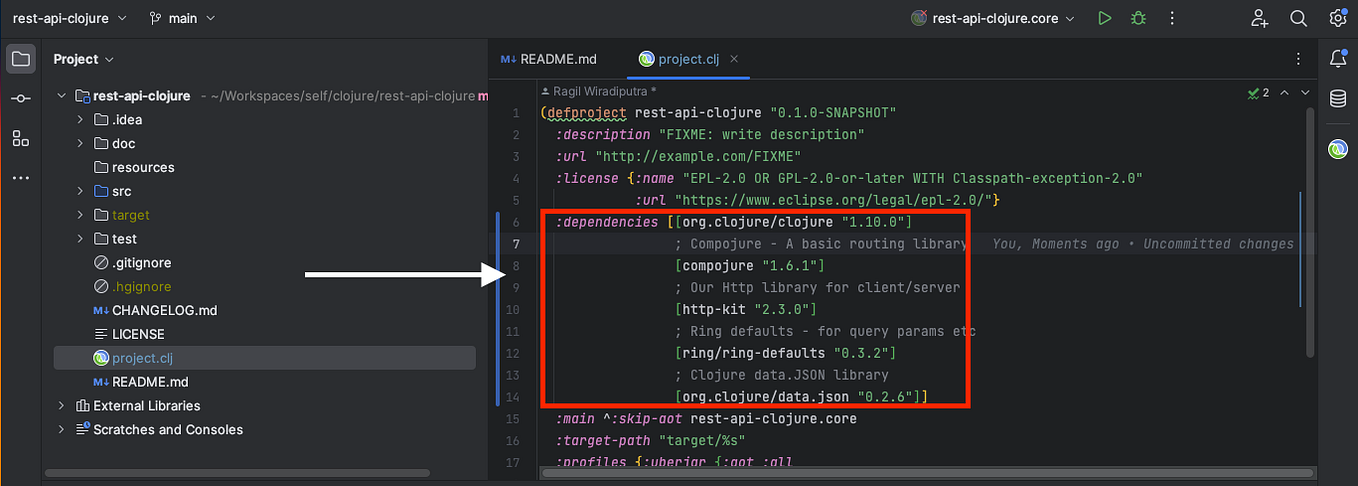Open the rest-api-clojure.core run configuration dropdown
Viewport: 1358px width, 486px height.
992,18
